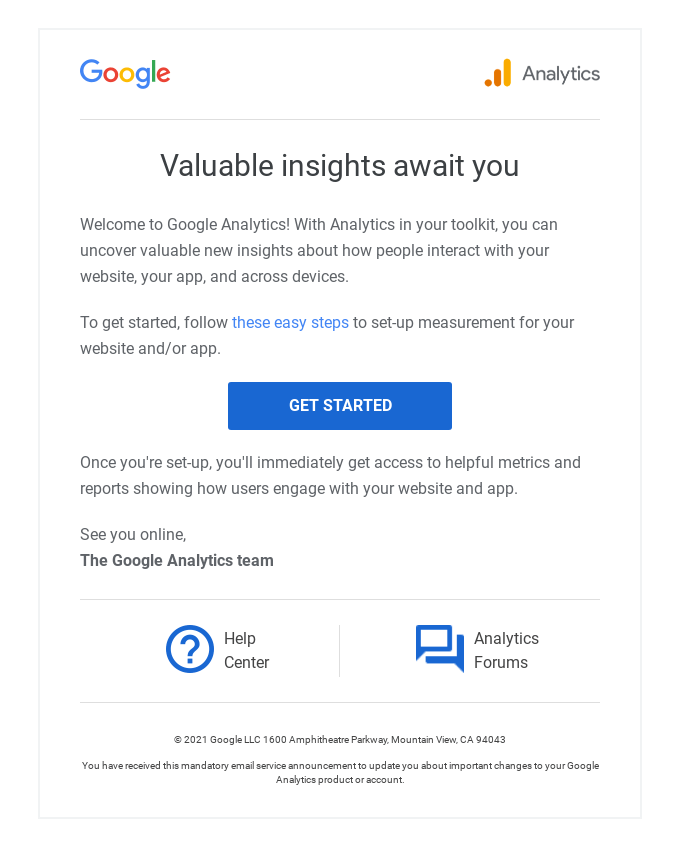The width and height of the screenshot is (680, 847).
Task: Click the 'Valuable insights await you' headline
Action: pos(339,166)
